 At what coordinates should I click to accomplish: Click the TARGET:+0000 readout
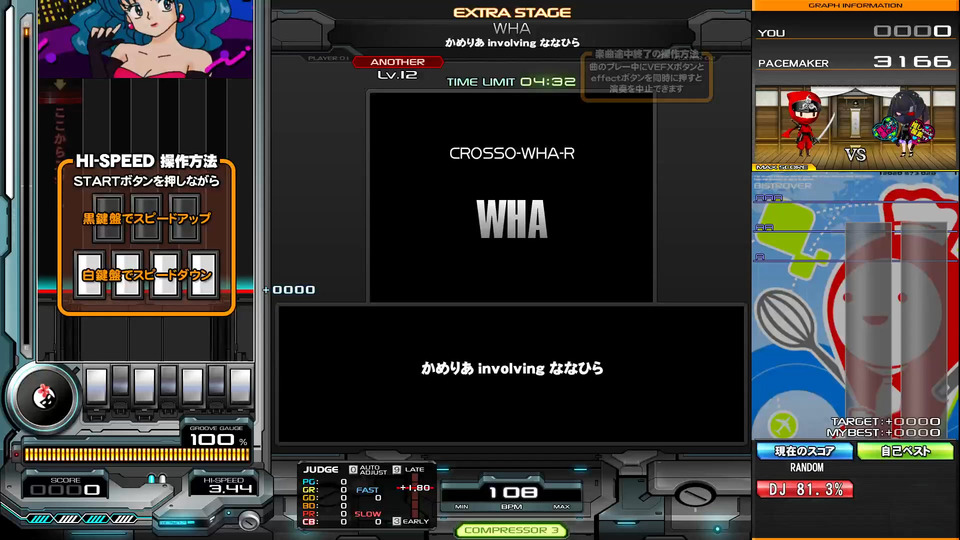[x=885, y=421]
